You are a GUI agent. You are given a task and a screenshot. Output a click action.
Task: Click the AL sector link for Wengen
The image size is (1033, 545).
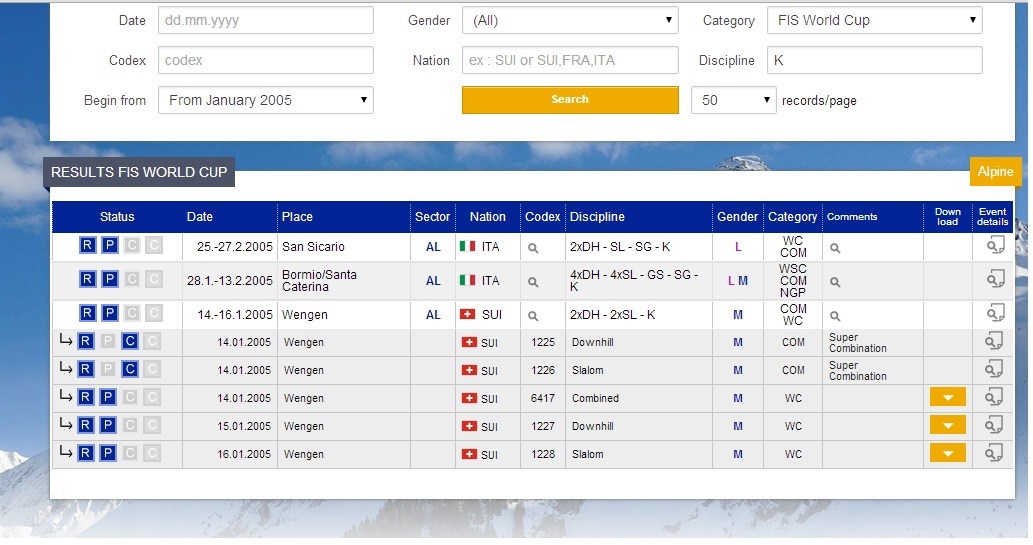[x=433, y=314]
